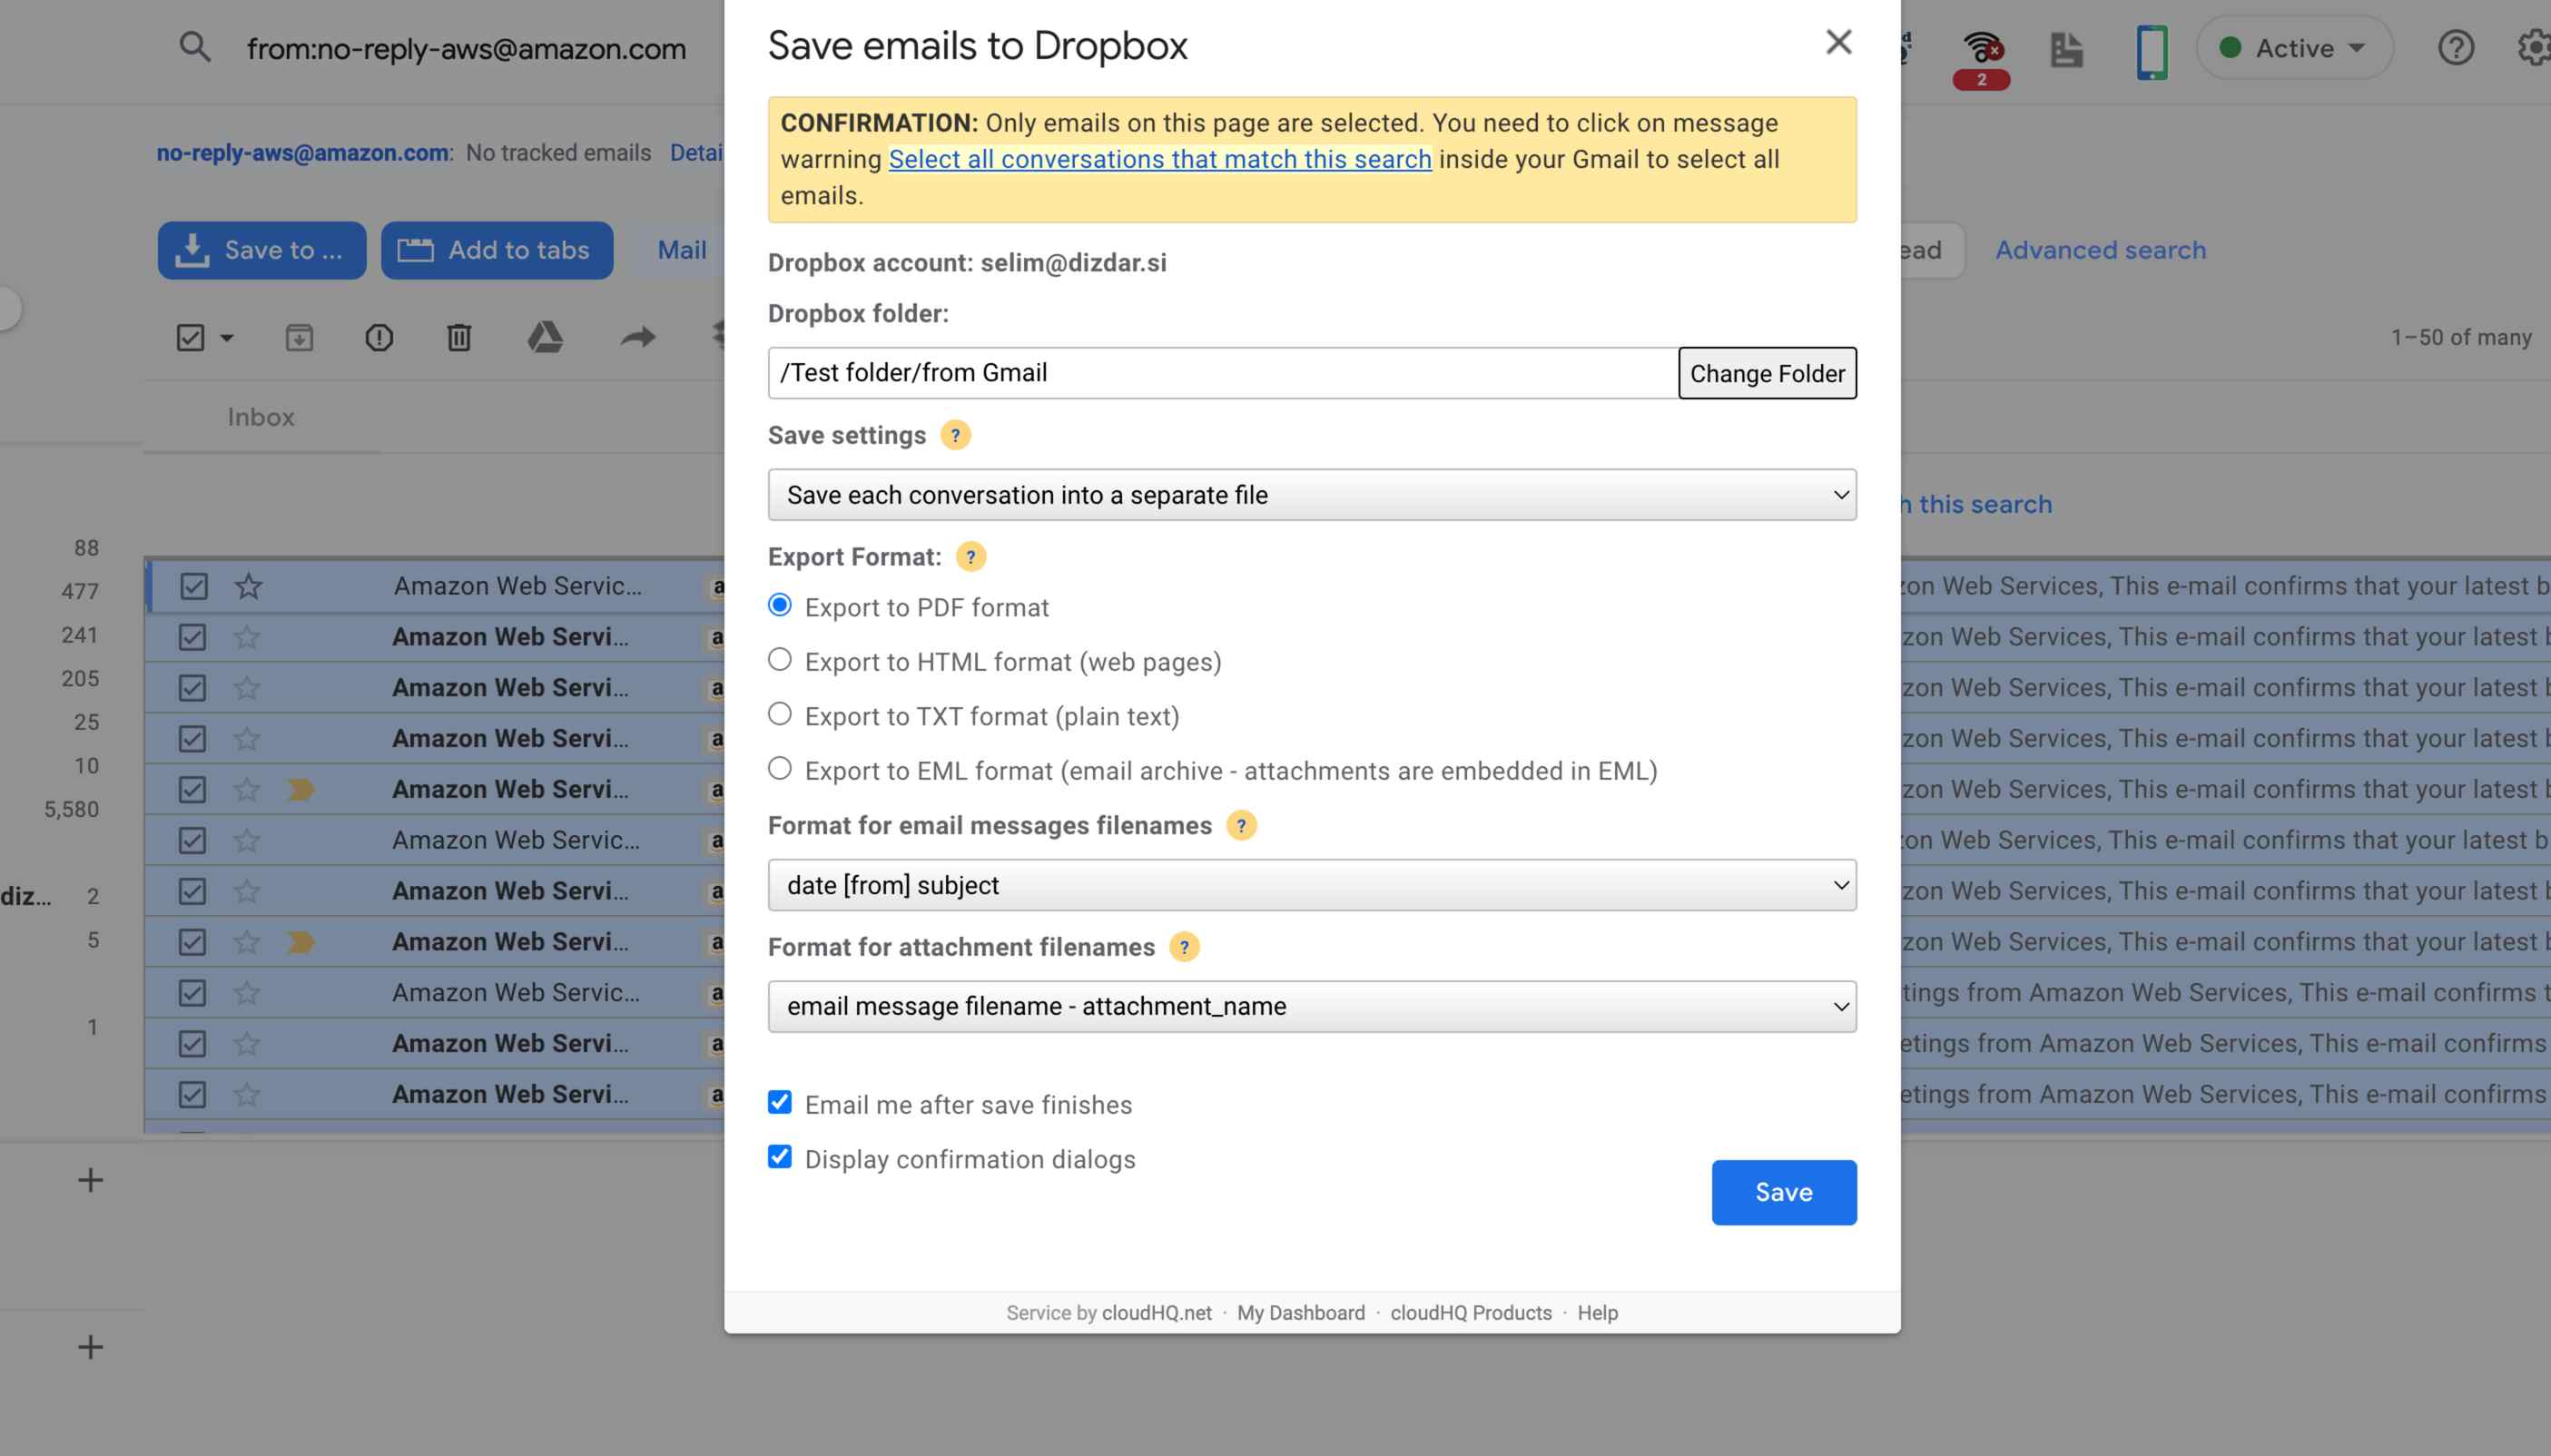Click the plus icon below label counts
This screenshot has height=1456, width=2551.
(90, 1180)
